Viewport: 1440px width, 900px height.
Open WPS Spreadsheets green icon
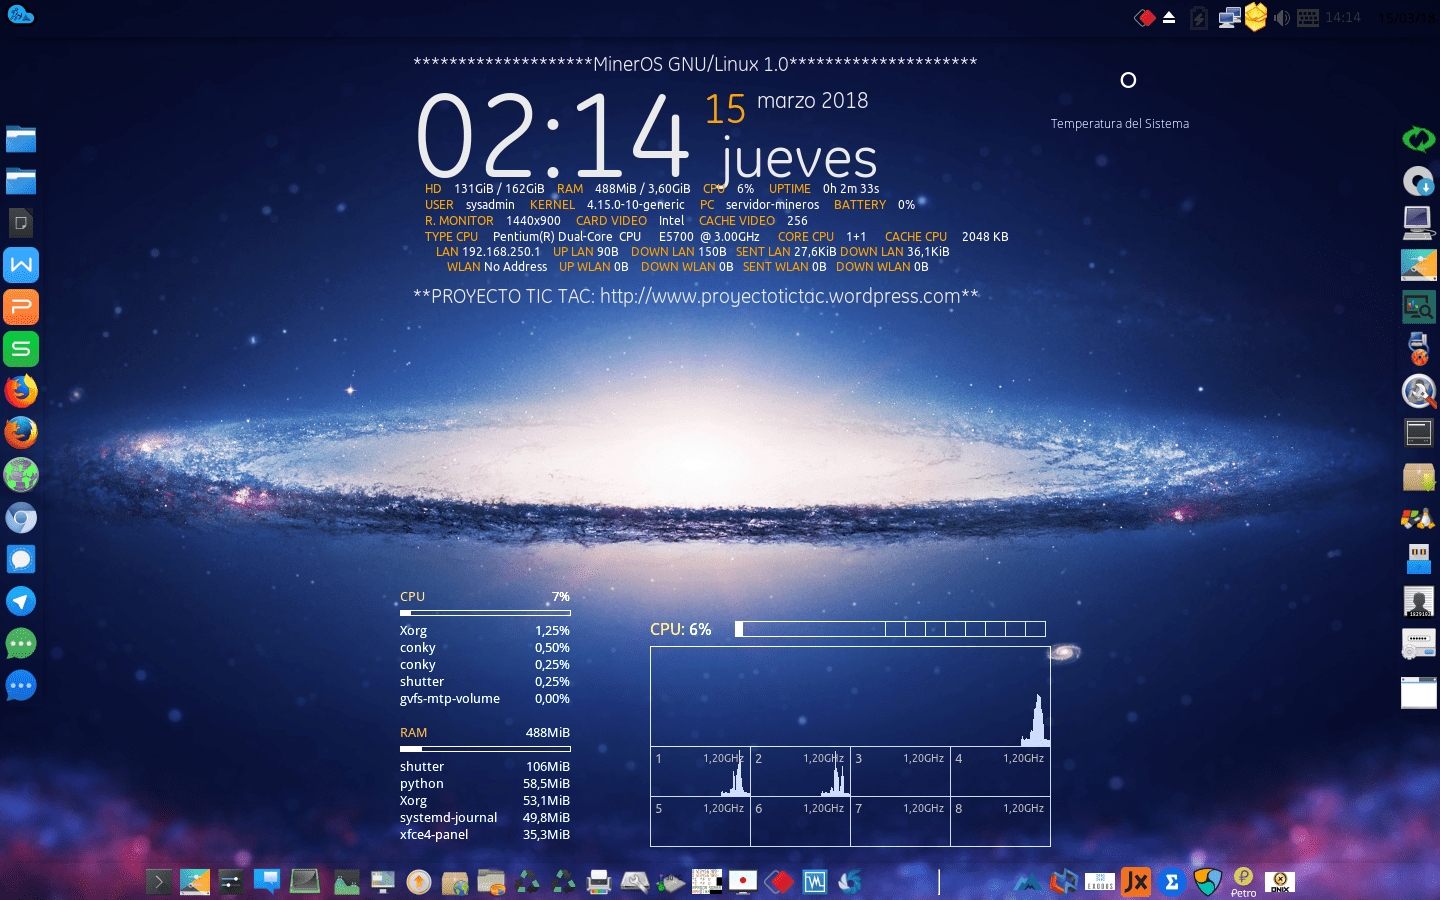pyautogui.click(x=21, y=349)
